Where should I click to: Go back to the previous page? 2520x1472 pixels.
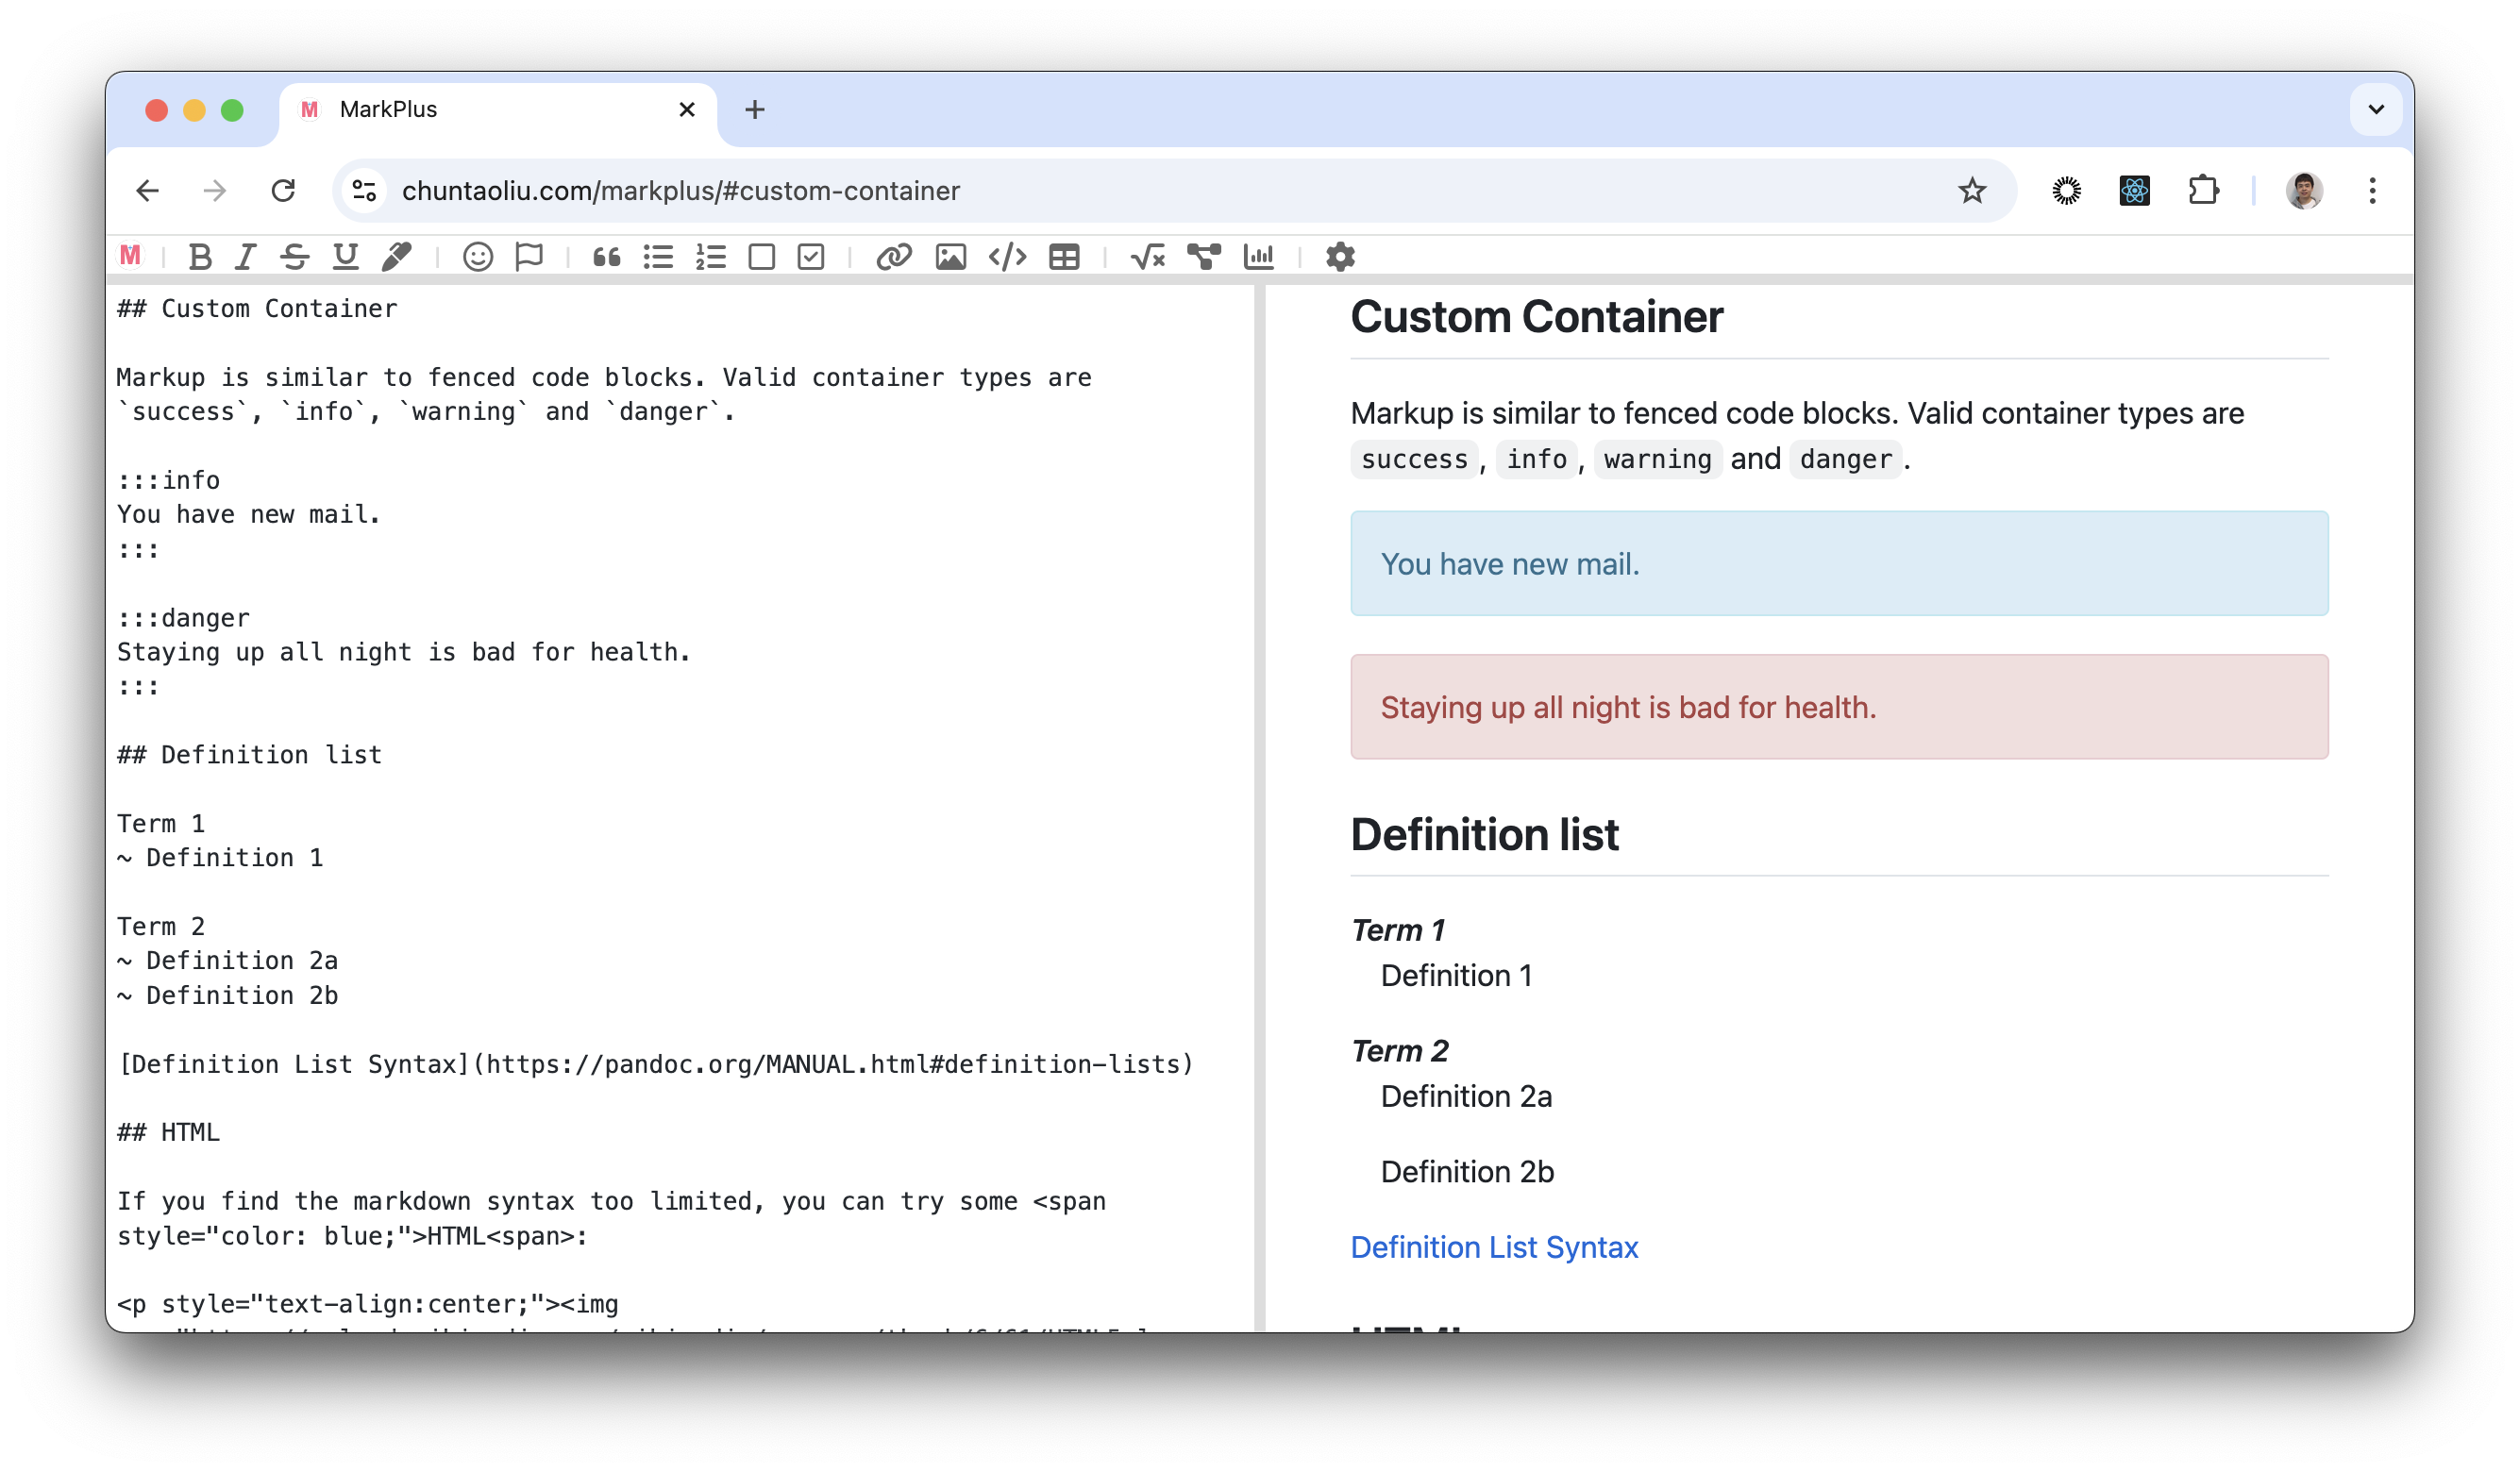tap(148, 190)
